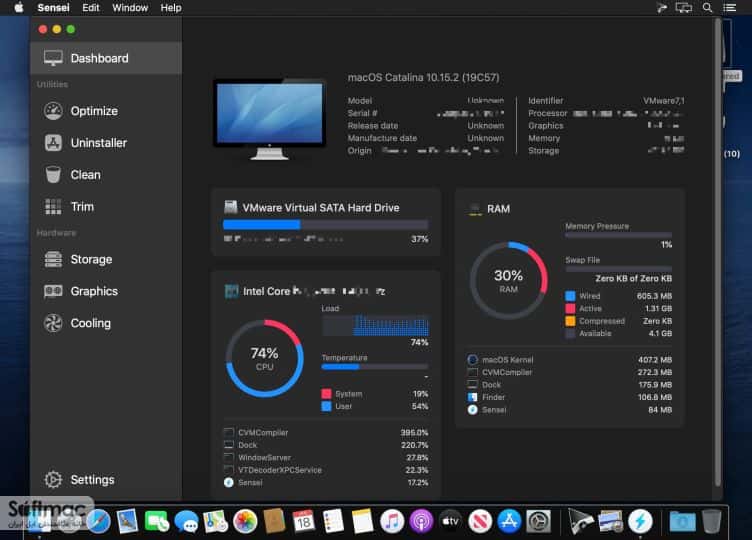Viewport: 752px width, 540px height.
Task: Click the 30% RAM usage ring
Action: click(x=508, y=281)
